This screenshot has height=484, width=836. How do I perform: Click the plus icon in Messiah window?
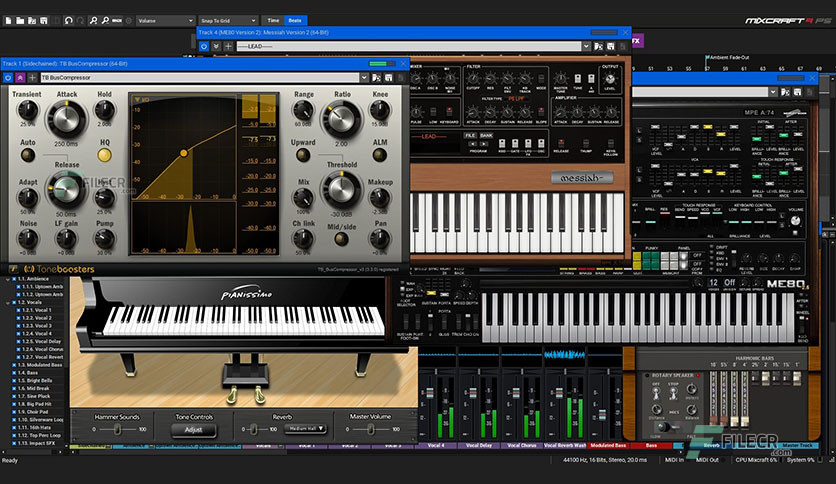click(x=228, y=46)
